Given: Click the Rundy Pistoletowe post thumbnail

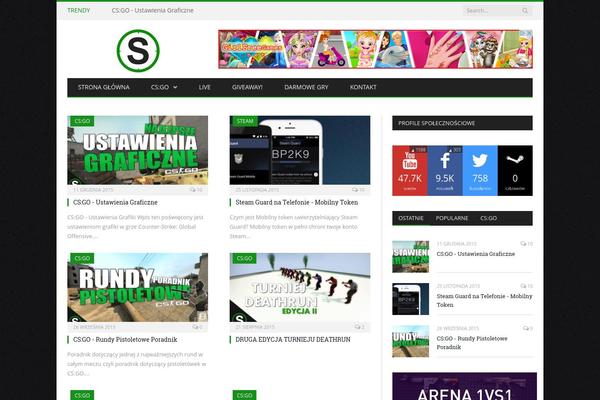Looking at the screenshot, I should [138, 287].
